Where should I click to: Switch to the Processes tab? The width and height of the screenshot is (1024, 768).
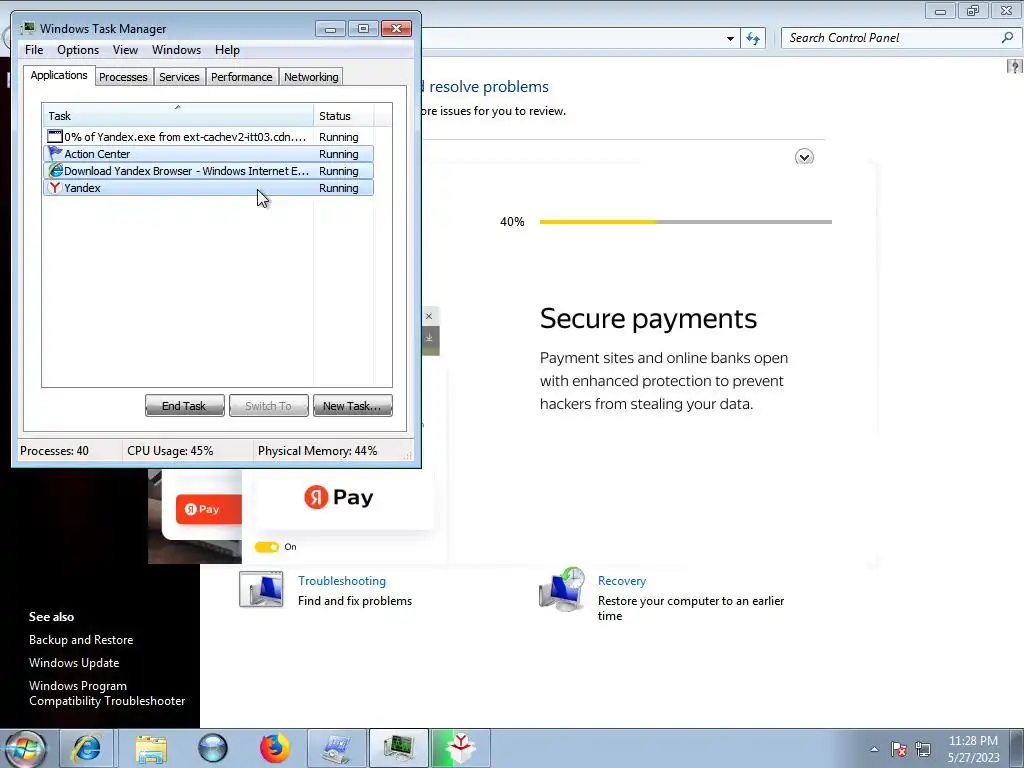123,77
